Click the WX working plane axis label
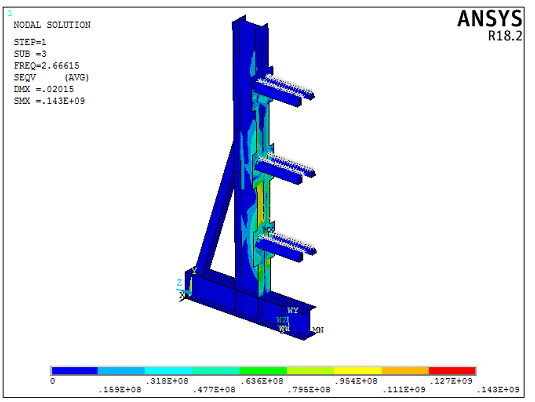 pos(284,329)
